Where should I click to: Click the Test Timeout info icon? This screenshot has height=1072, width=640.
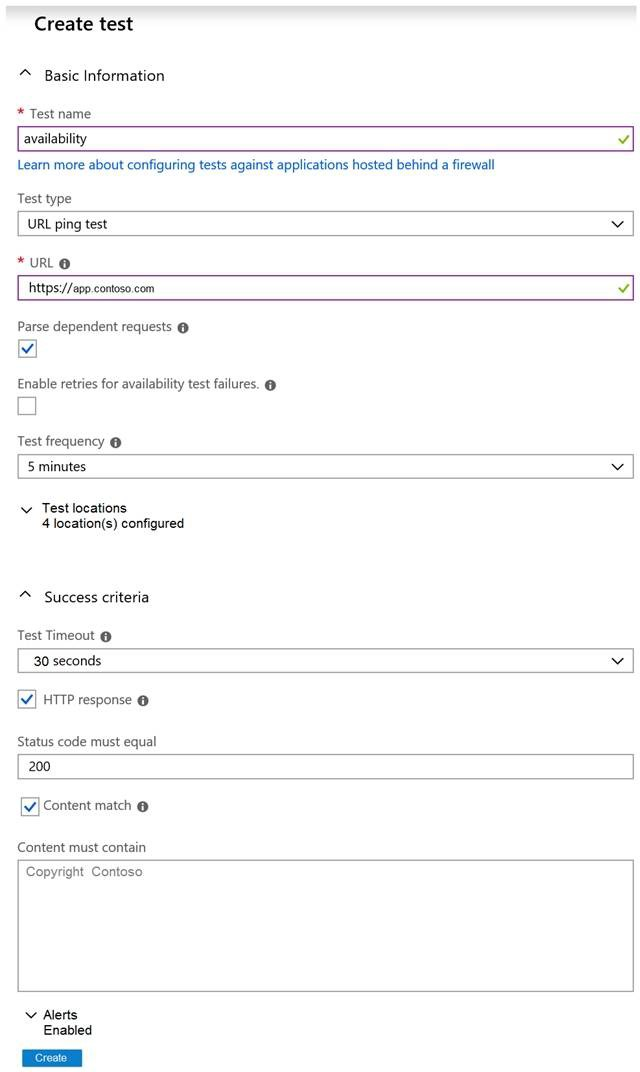tap(106, 636)
